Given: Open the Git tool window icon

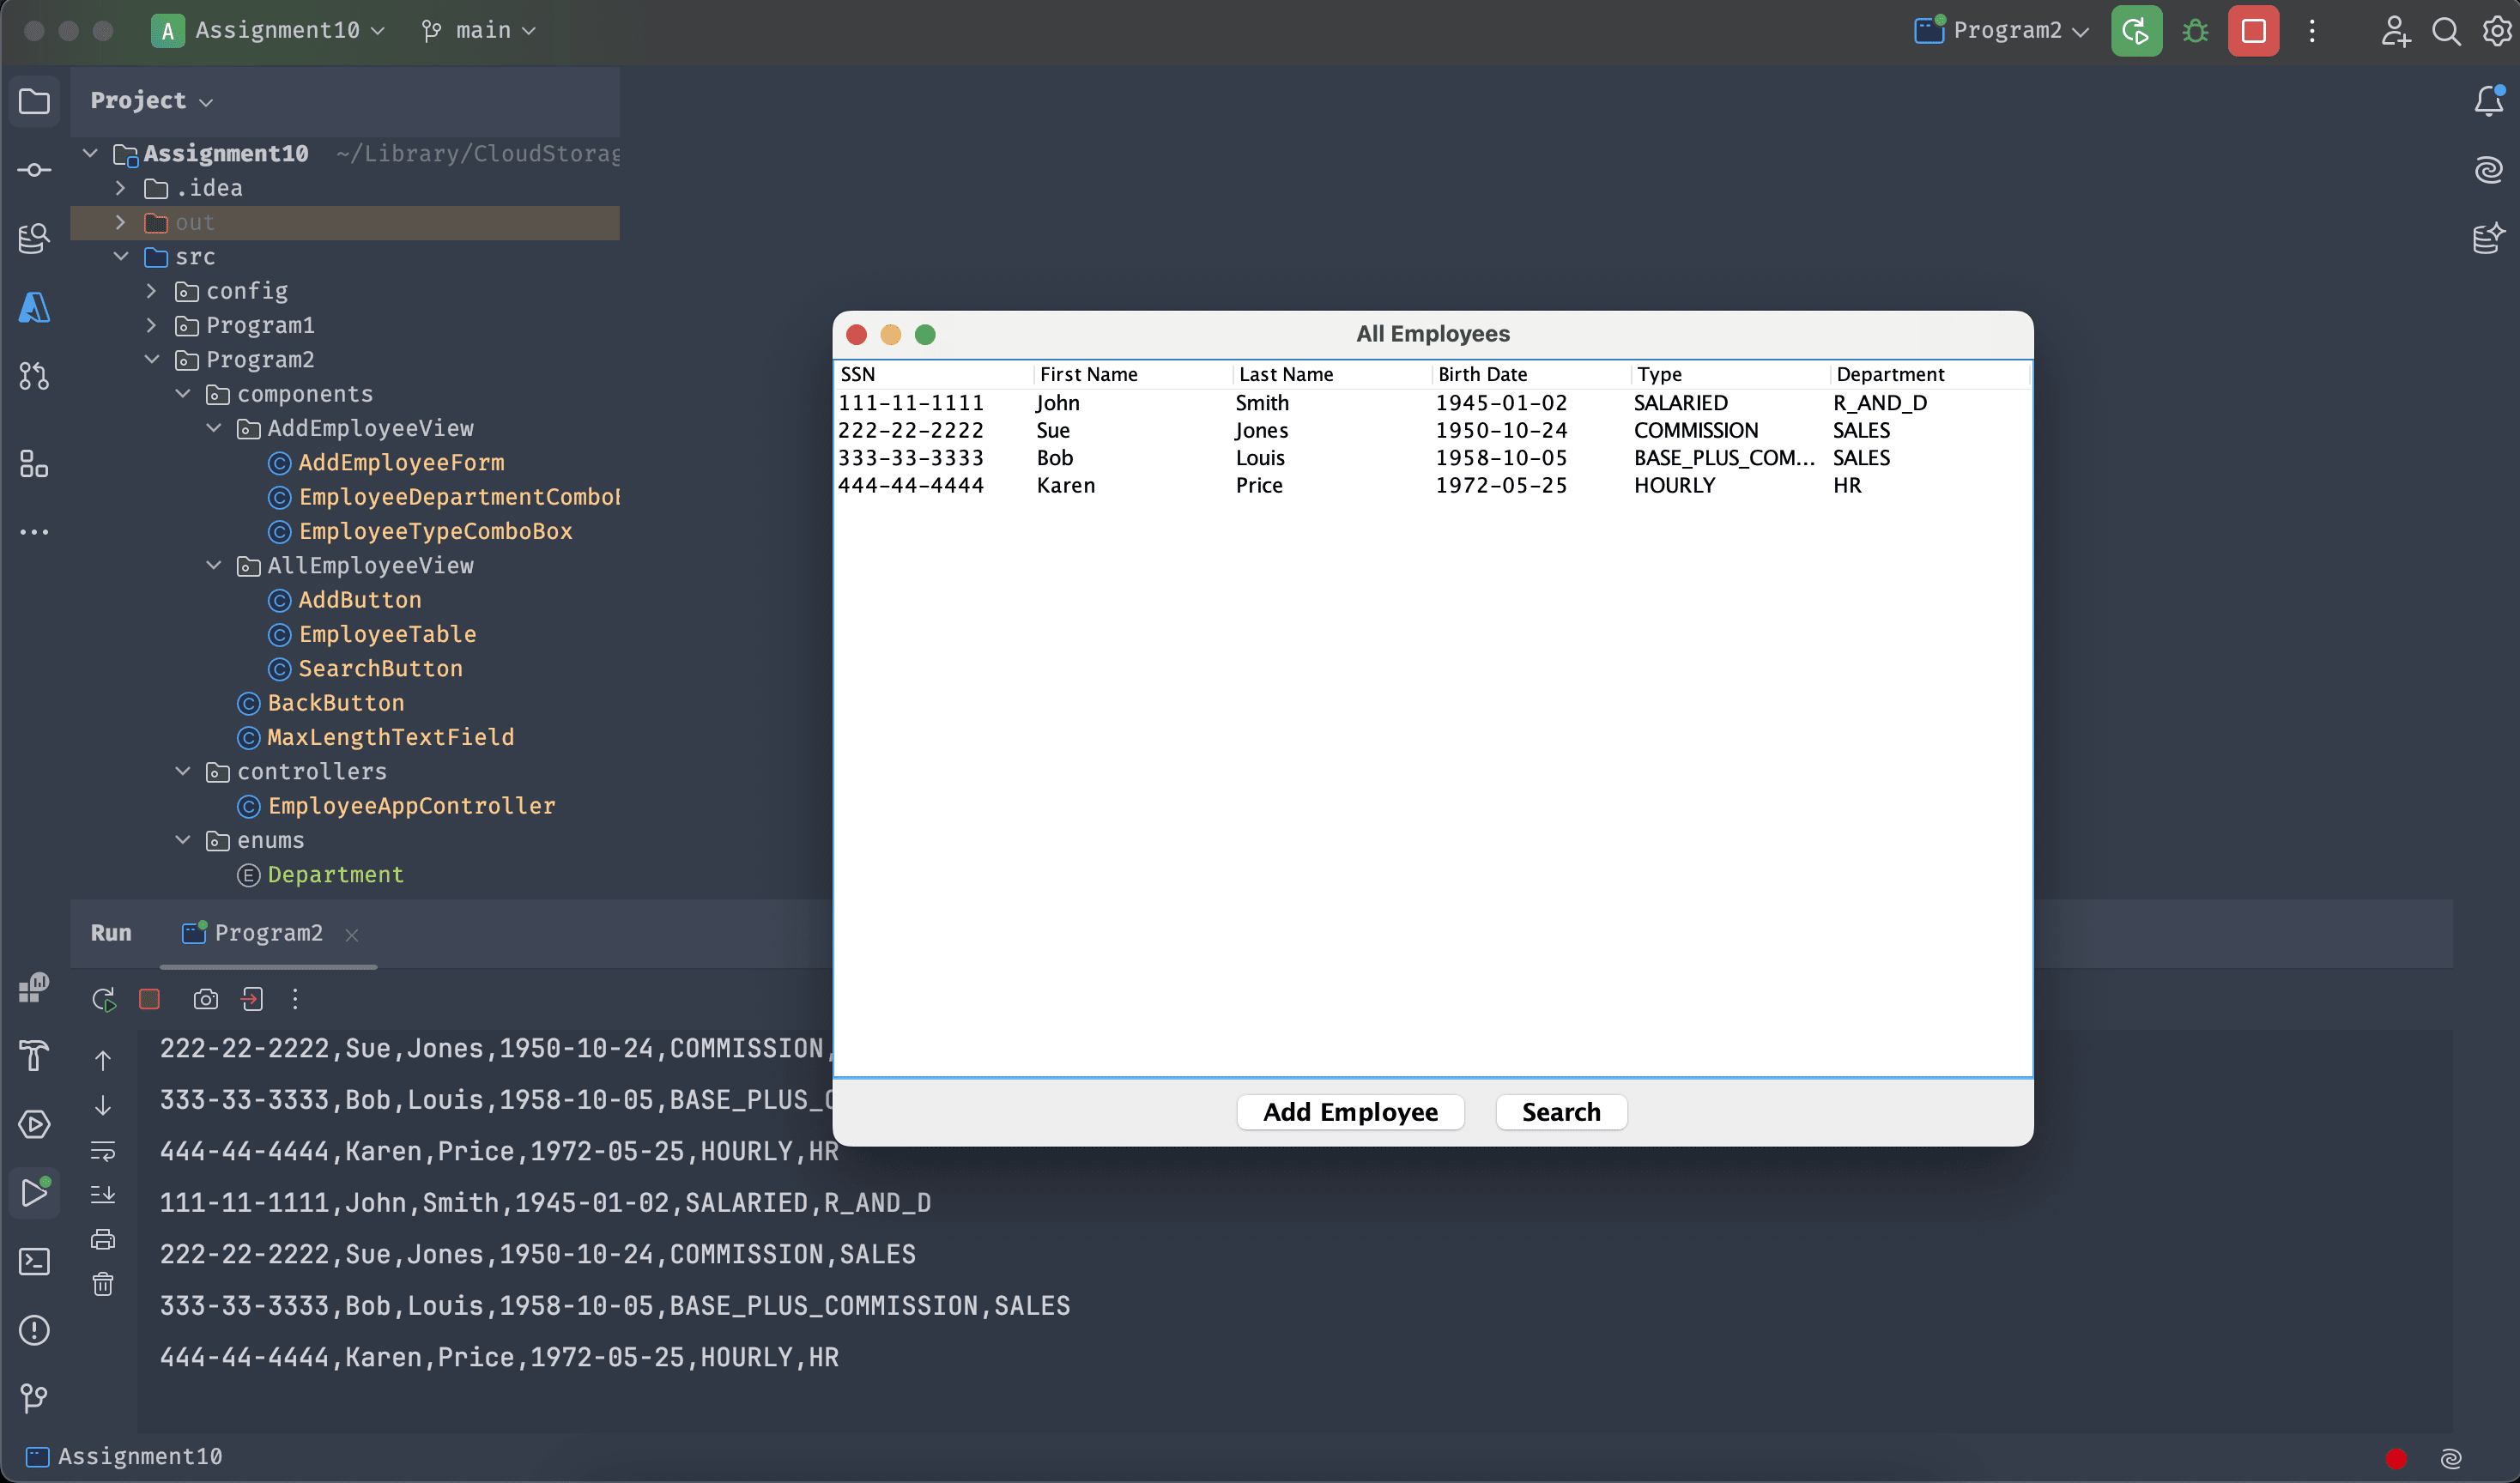Looking at the screenshot, I should click(x=34, y=1398).
